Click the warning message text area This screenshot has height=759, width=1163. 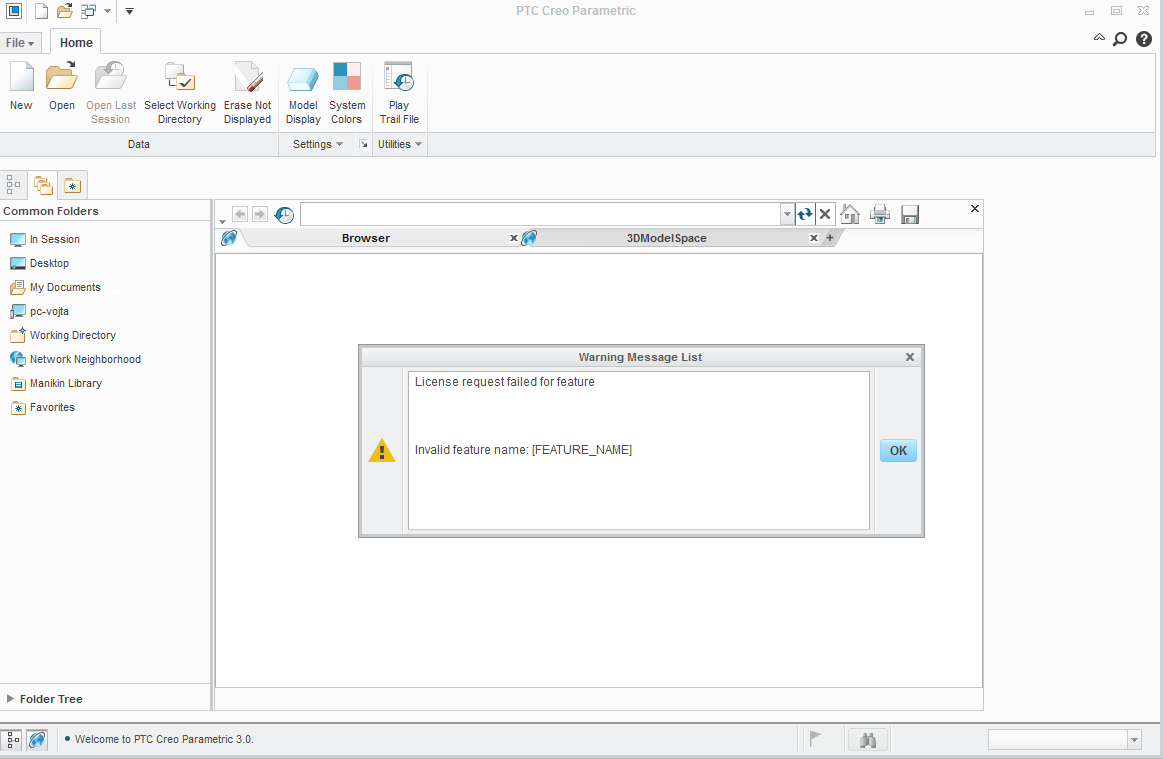pyautogui.click(x=639, y=450)
